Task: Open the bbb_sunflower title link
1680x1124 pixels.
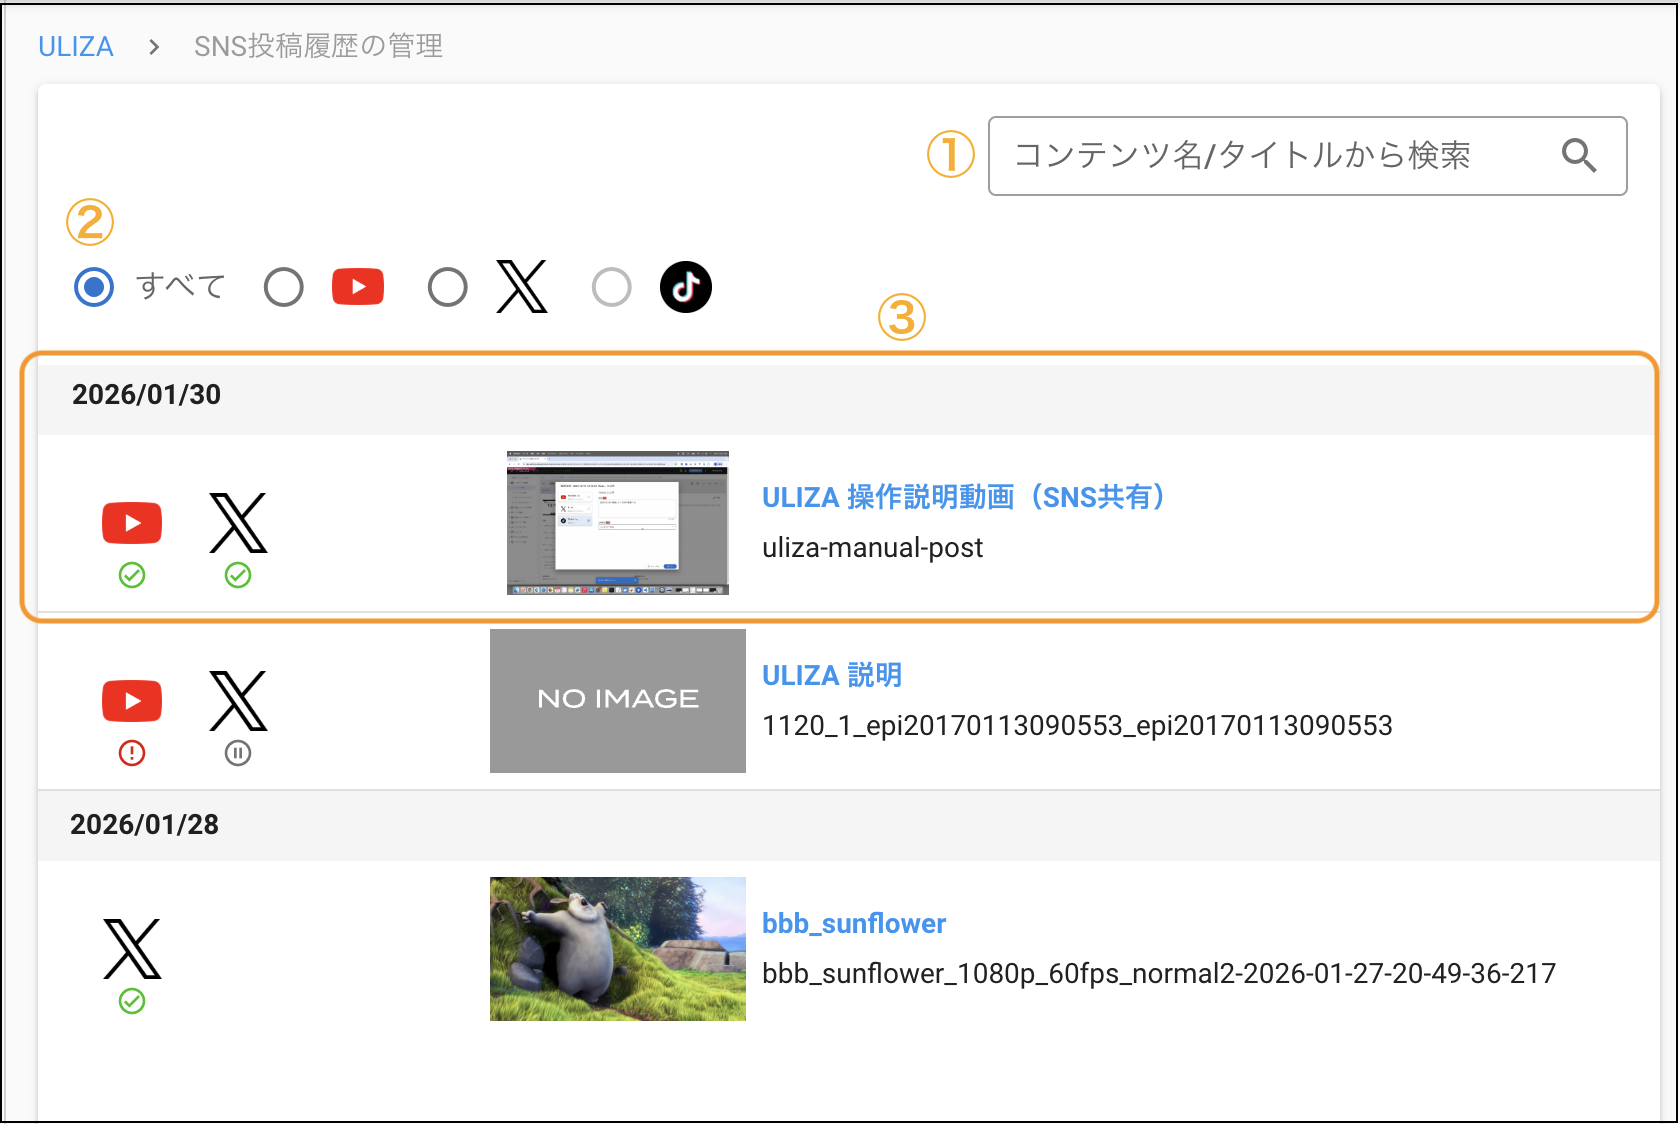Action: tap(854, 923)
